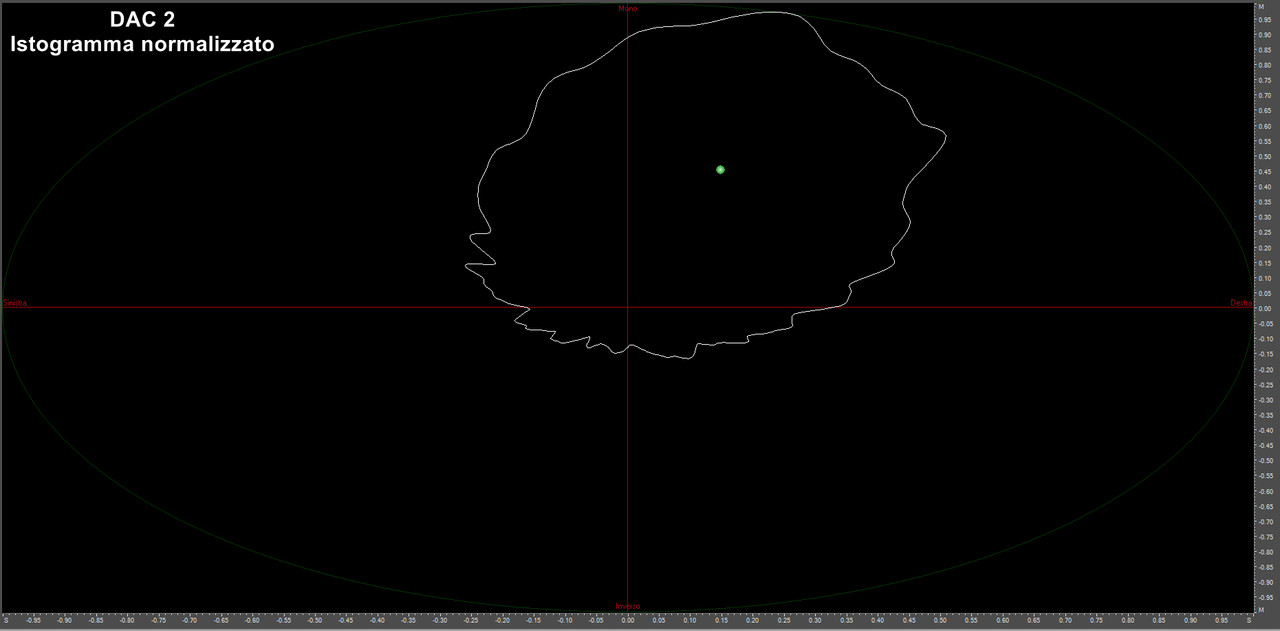Click 0.15 on the horizontal ruler

721,621
